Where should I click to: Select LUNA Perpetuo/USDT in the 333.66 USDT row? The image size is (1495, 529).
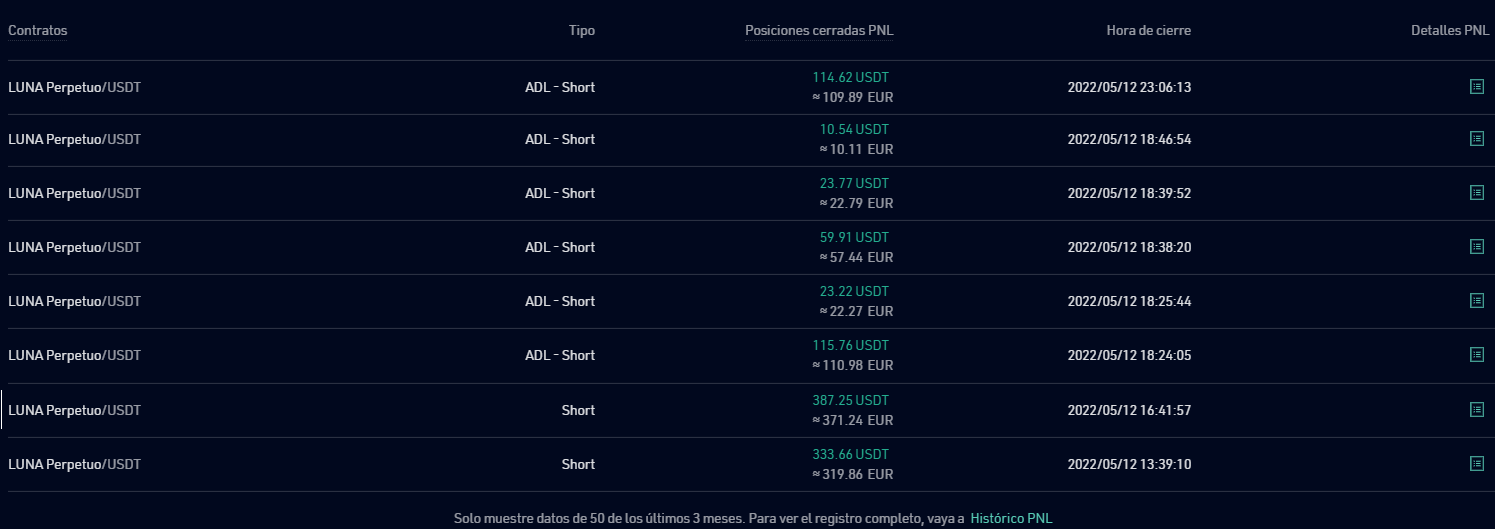75,464
